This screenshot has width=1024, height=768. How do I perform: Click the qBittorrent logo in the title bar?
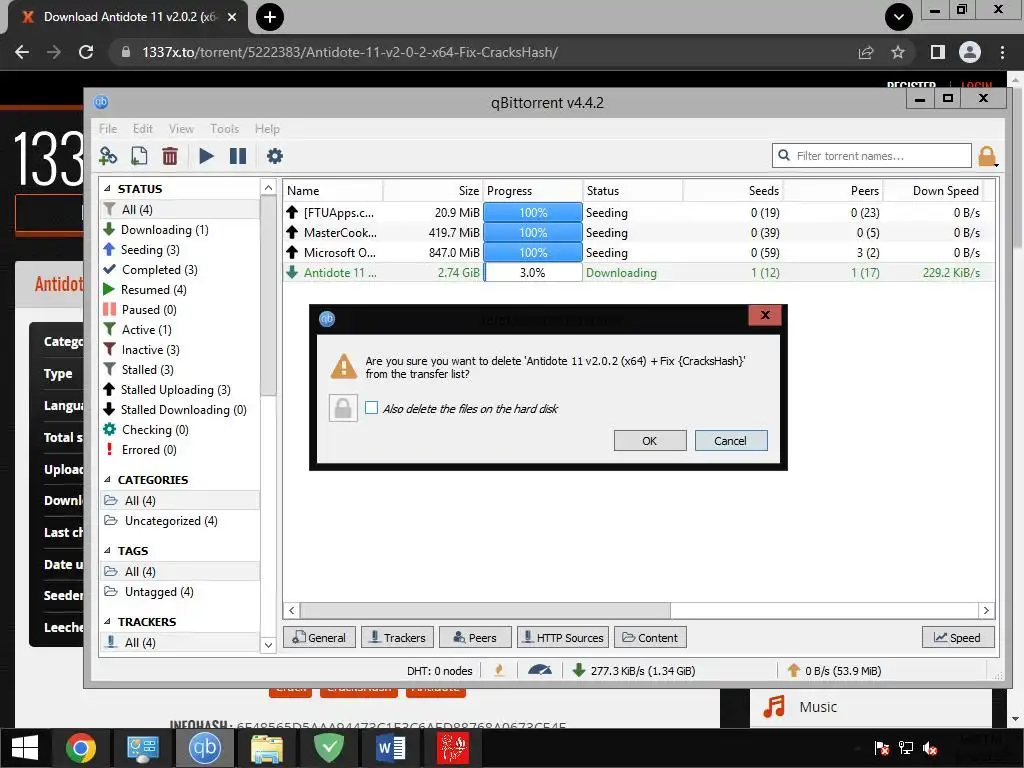tap(101, 103)
